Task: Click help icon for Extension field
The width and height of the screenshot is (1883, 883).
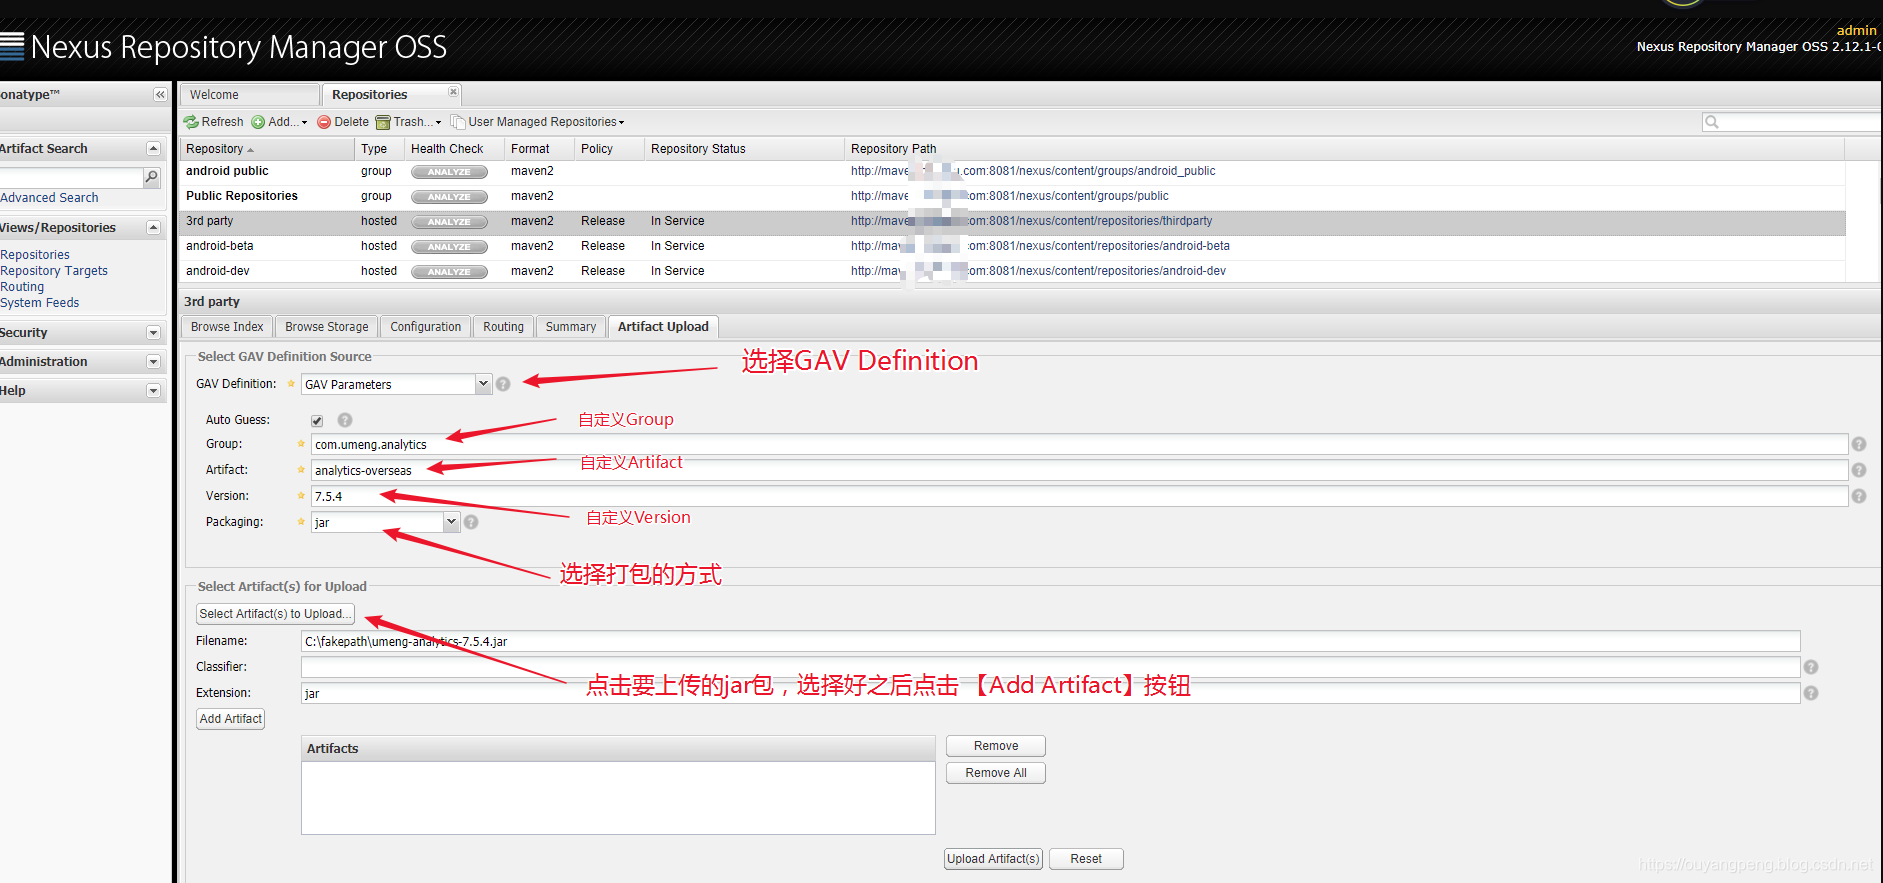Action: coord(1811,693)
